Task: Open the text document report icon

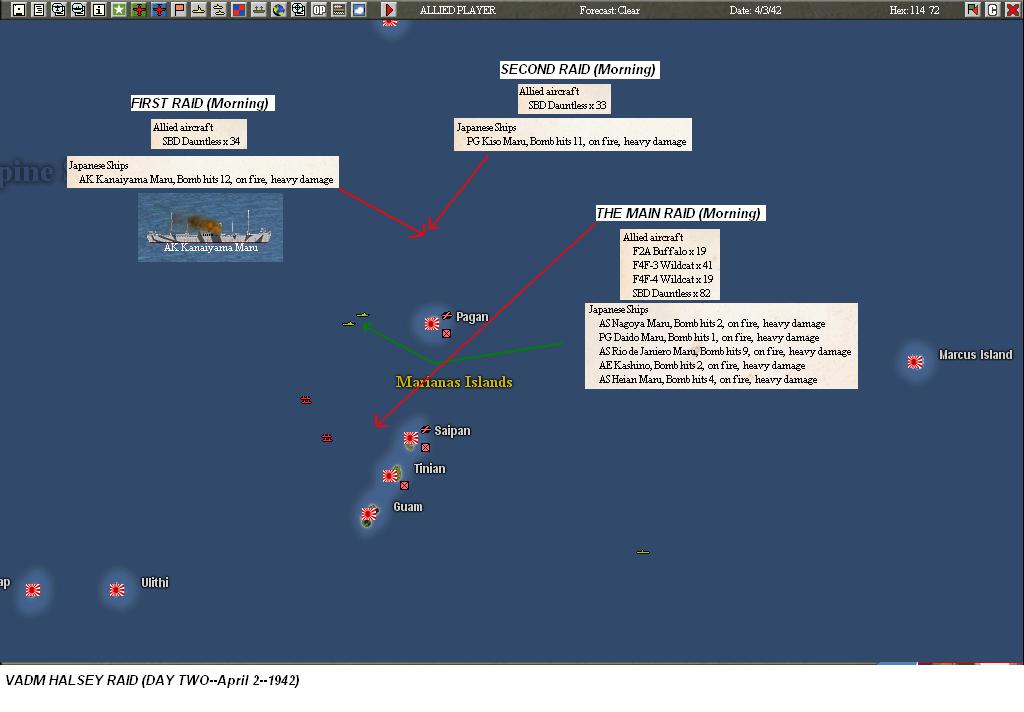Action: tap(39, 10)
